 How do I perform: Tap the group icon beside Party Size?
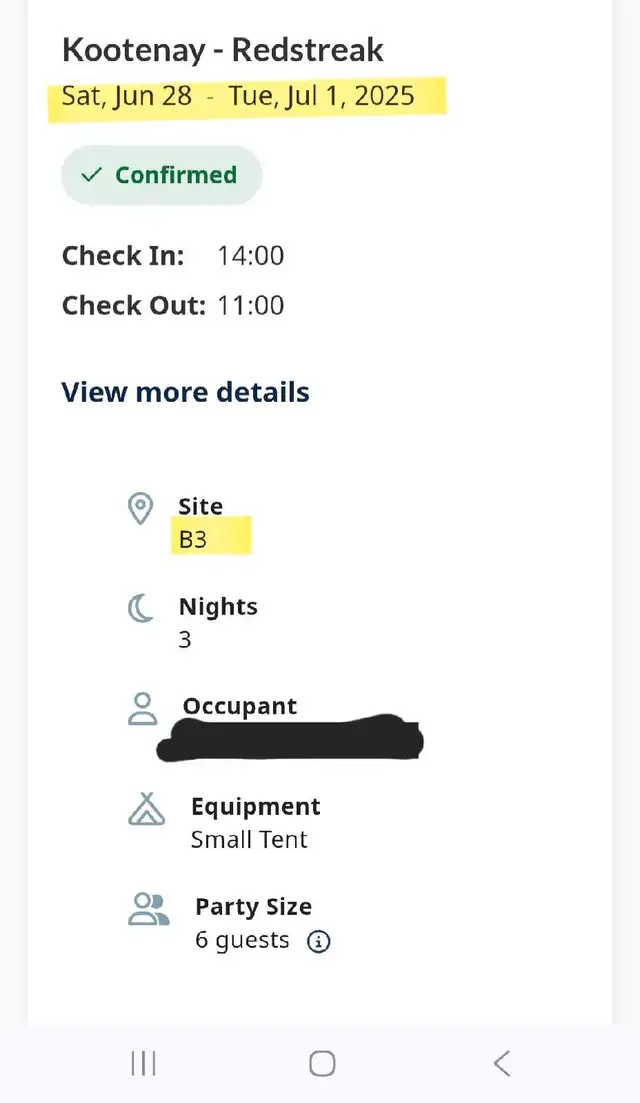[148, 908]
